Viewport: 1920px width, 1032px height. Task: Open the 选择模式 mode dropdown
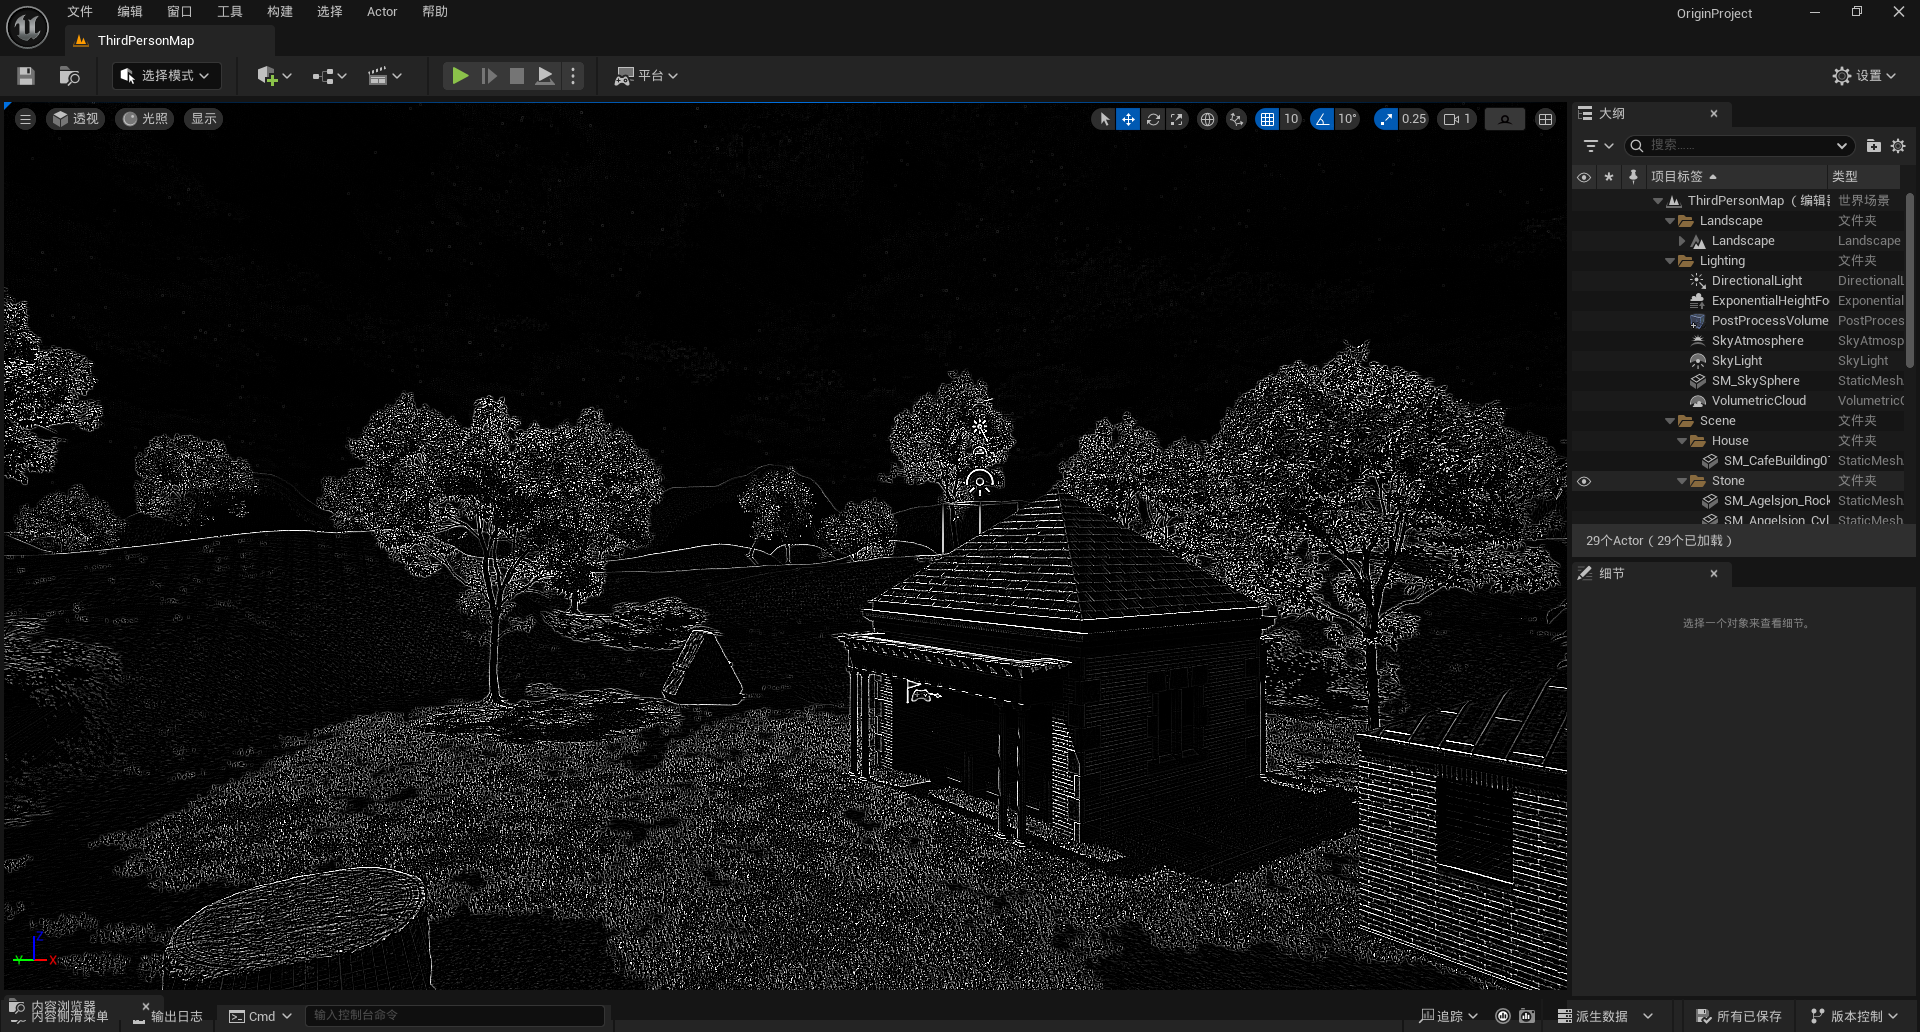[166, 76]
